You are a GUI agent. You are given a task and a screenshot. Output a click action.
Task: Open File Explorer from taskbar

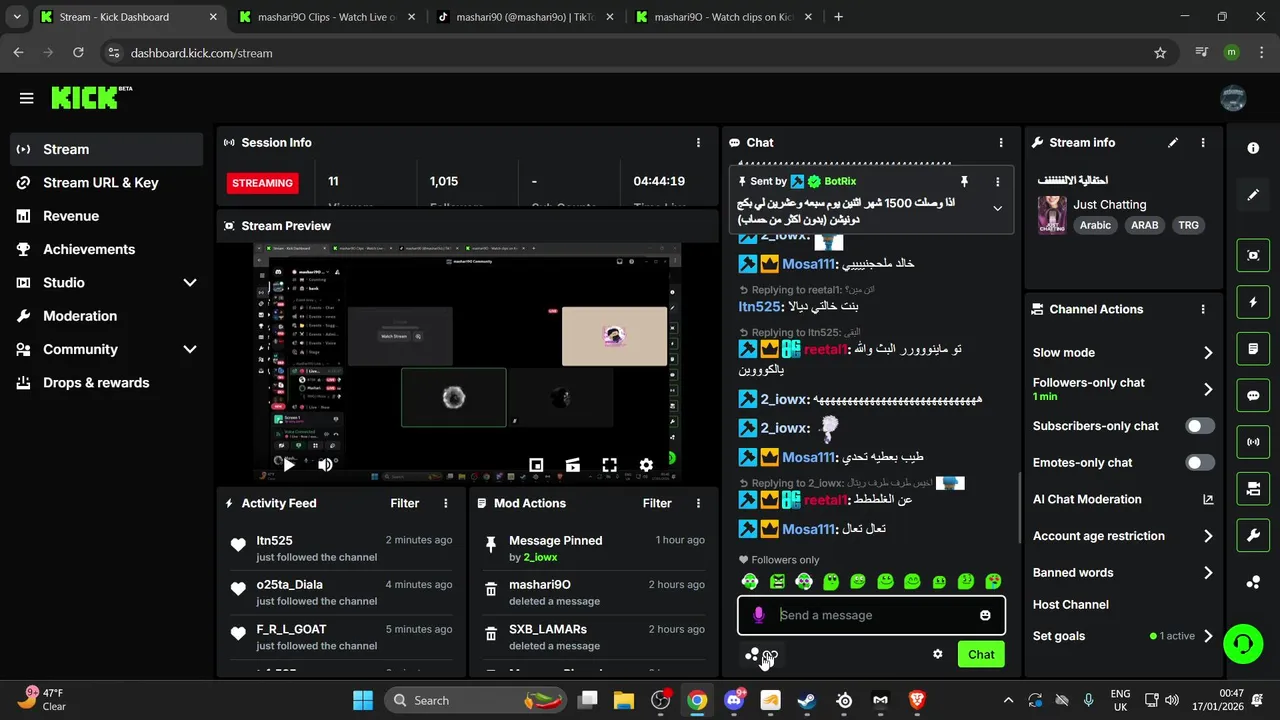(x=623, y=700)
